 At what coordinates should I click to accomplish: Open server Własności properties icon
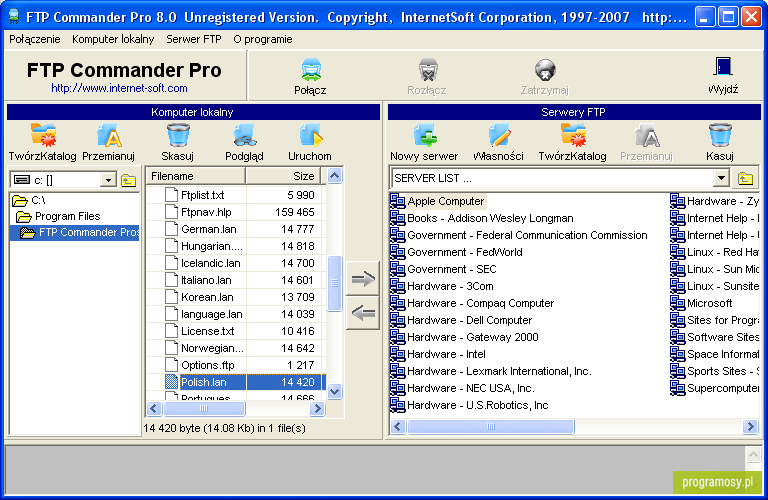pos(499,135)
